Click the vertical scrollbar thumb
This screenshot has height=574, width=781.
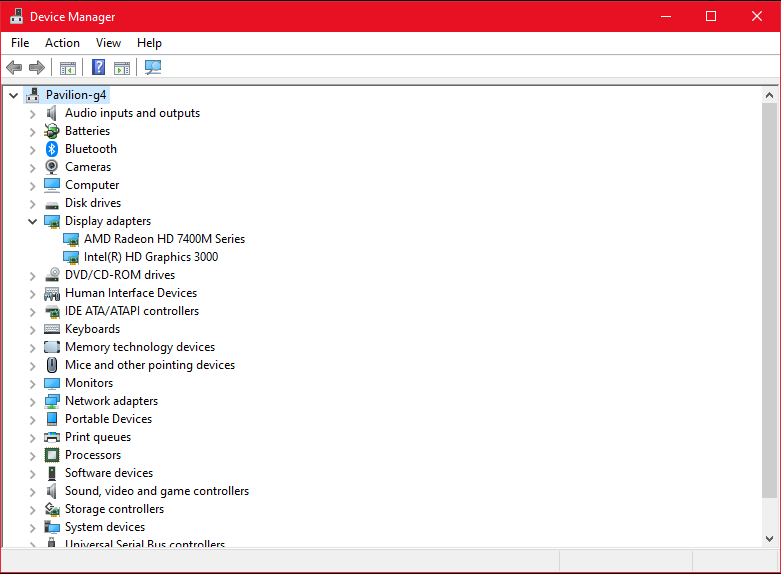769,300
